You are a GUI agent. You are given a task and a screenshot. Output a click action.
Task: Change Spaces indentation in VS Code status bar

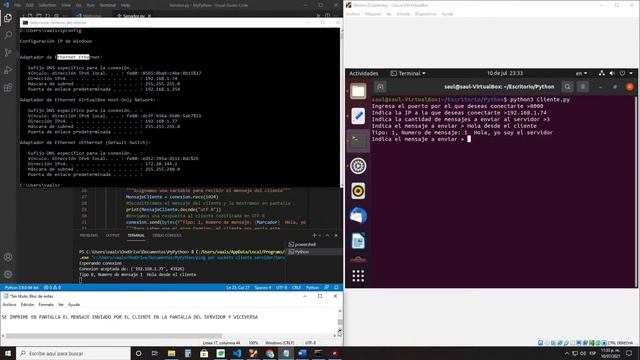click(x=263, y=288)
